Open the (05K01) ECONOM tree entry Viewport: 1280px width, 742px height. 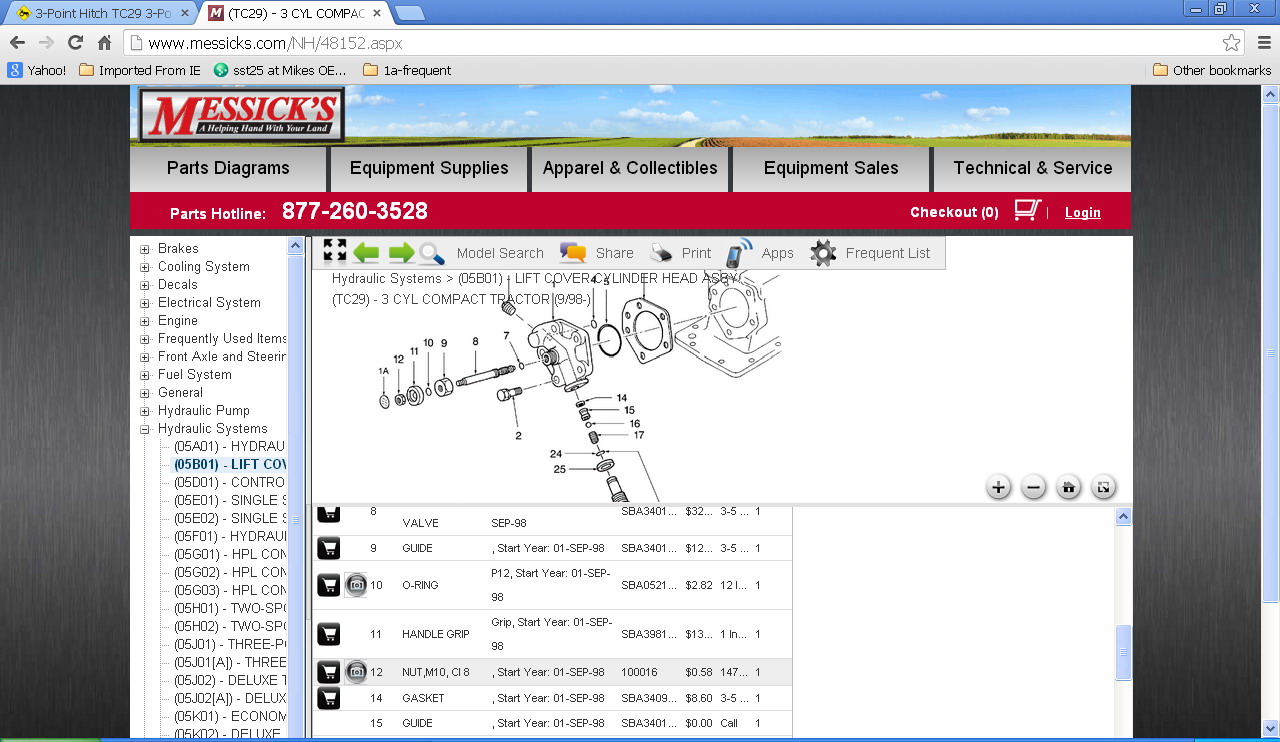[230, 717]
